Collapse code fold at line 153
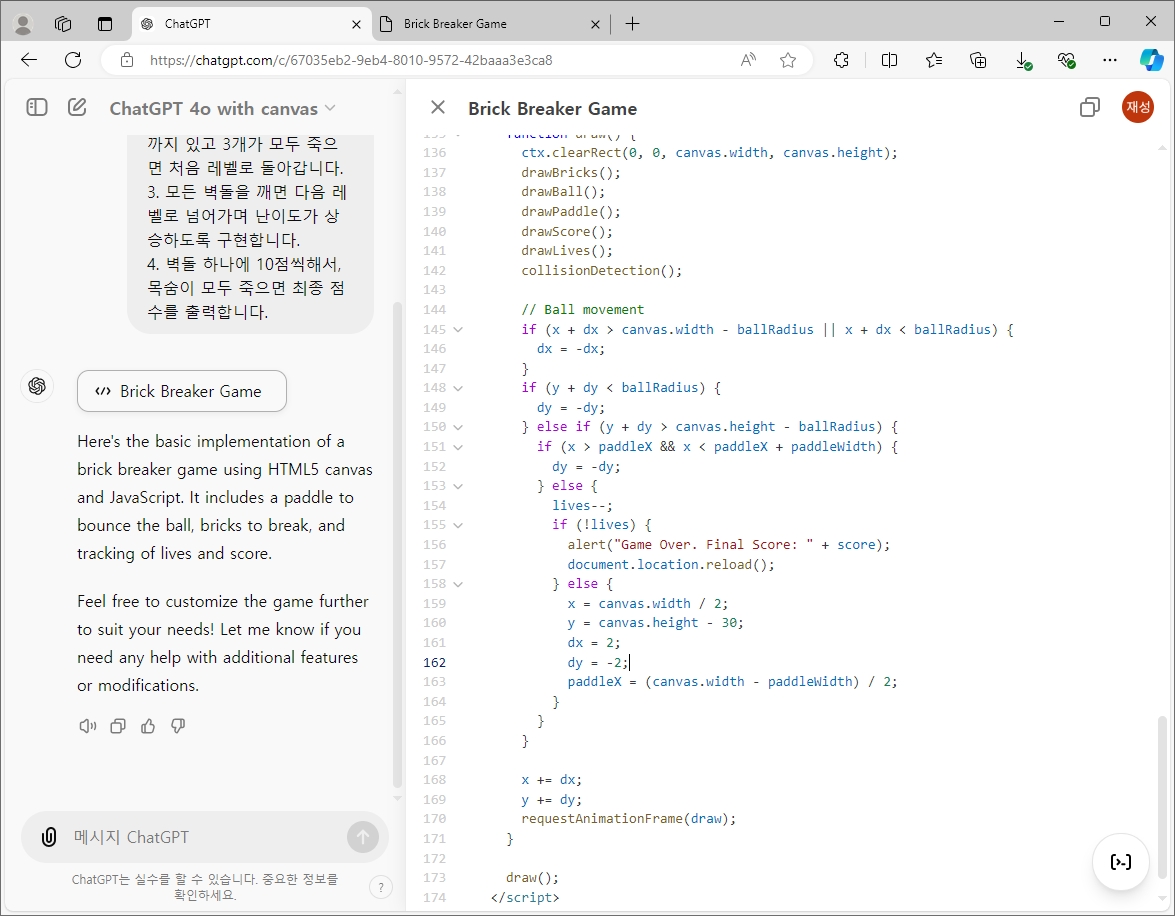 tap(458, 486)
